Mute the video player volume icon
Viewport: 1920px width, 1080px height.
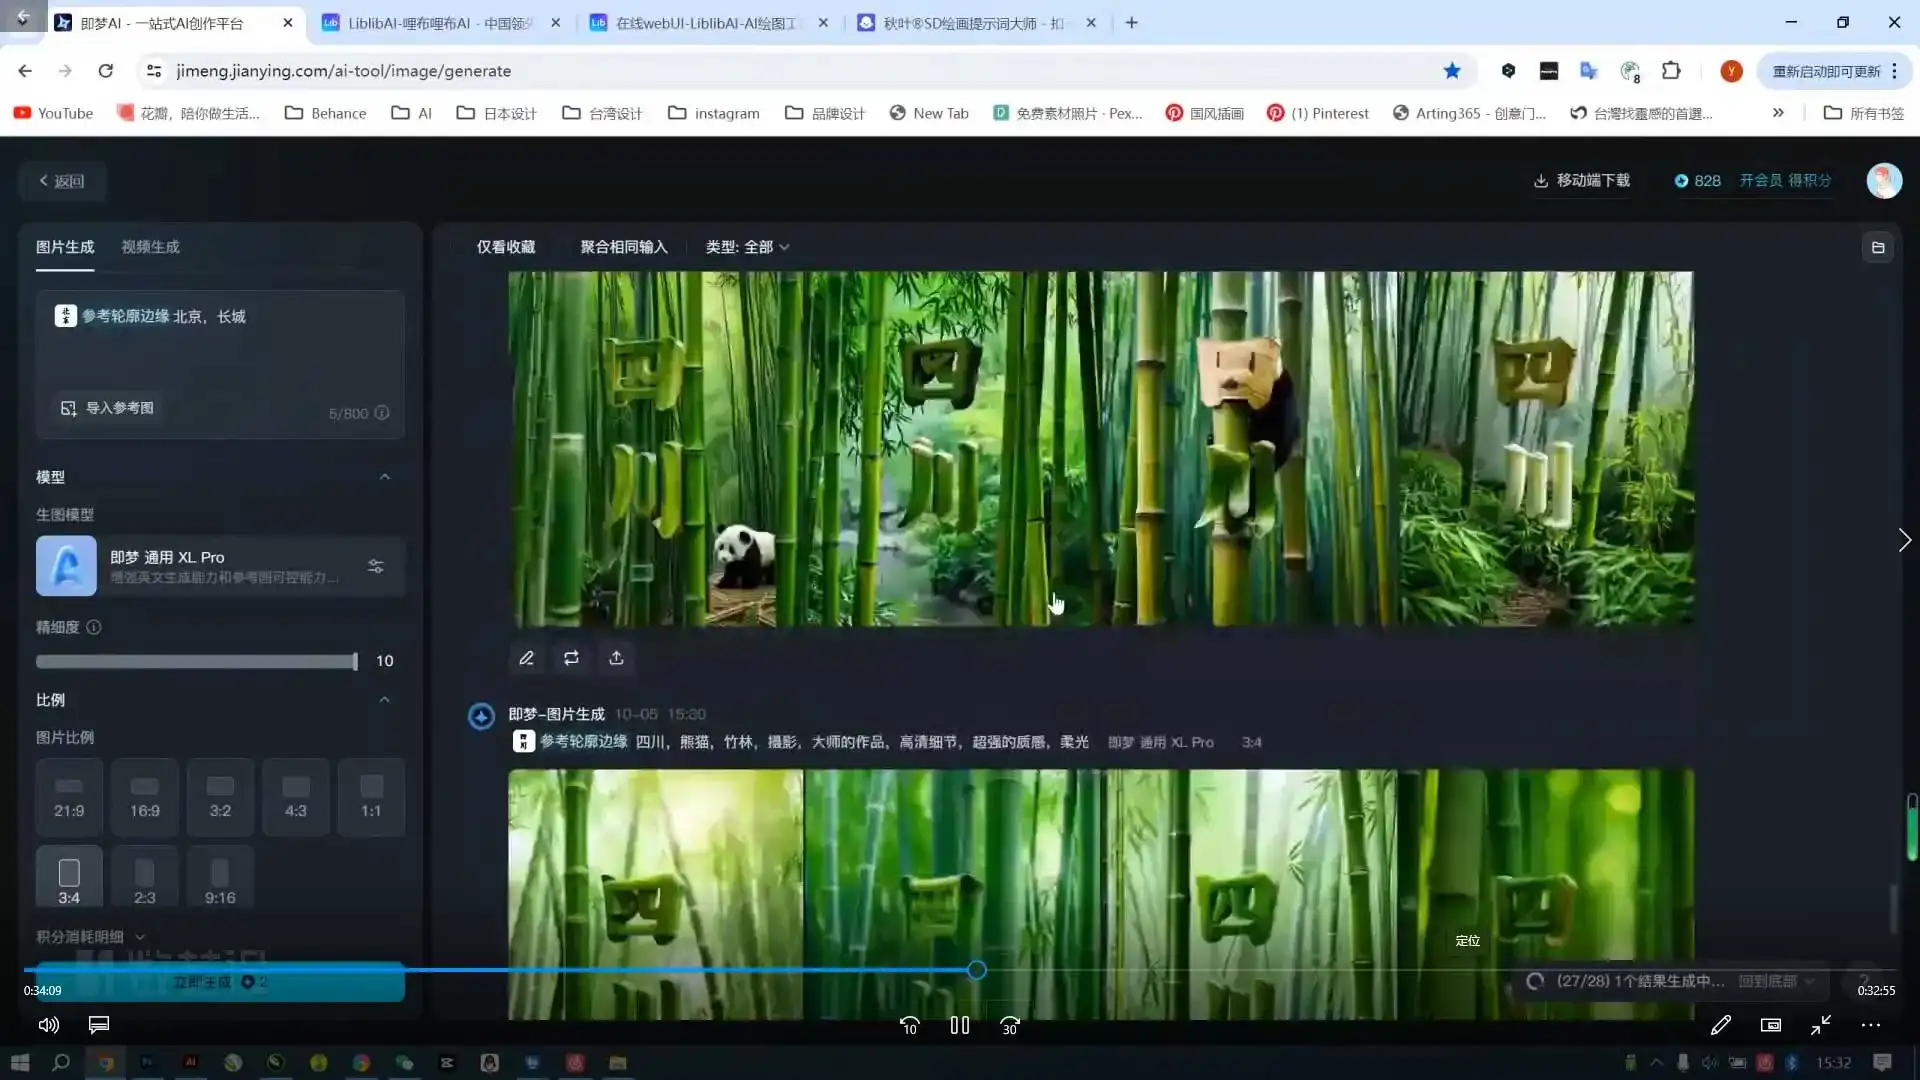pyautogui.click(x=48, y=1025)
